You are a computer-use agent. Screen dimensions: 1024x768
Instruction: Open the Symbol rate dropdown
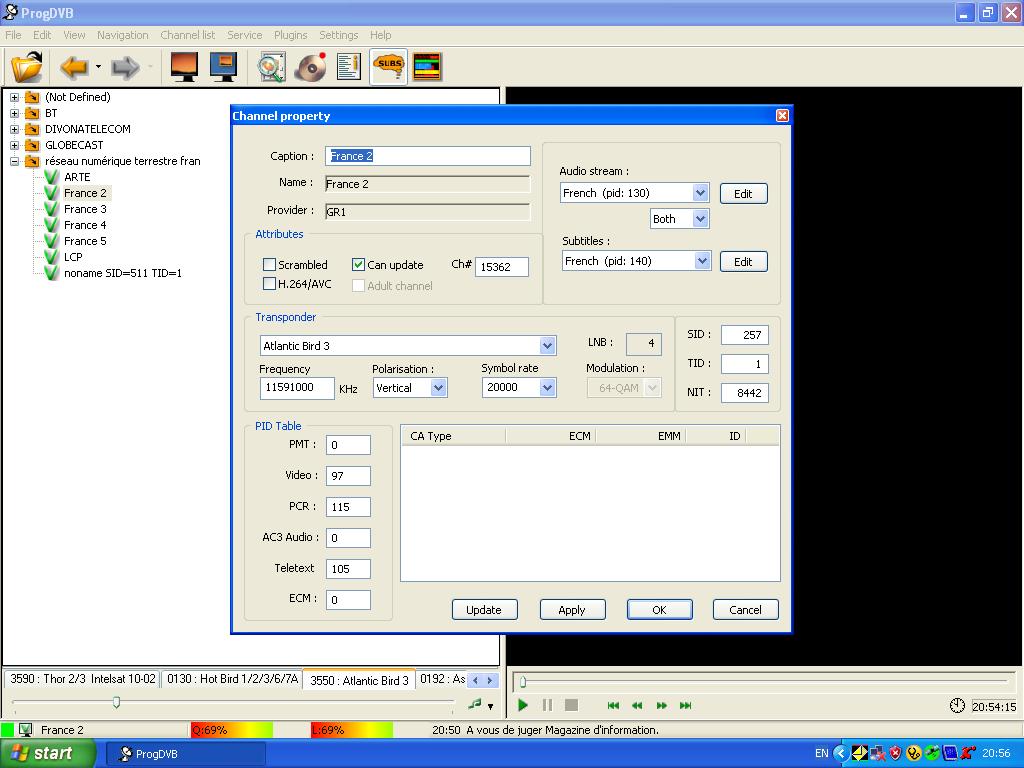547,387
